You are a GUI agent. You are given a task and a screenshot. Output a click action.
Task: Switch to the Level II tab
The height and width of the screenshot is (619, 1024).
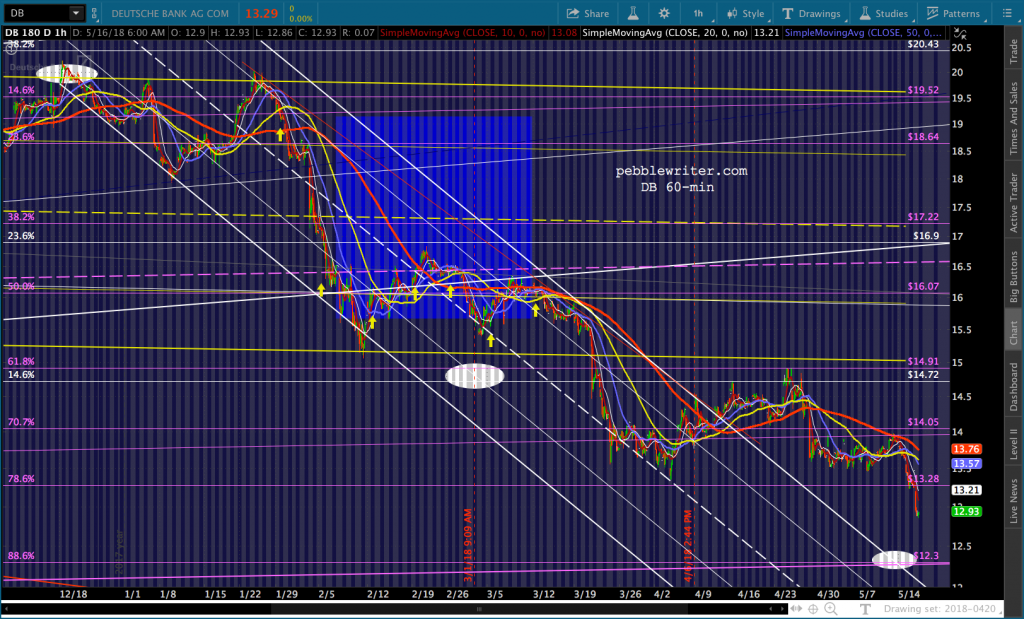pyautogui.click(x=1012, y=443)
